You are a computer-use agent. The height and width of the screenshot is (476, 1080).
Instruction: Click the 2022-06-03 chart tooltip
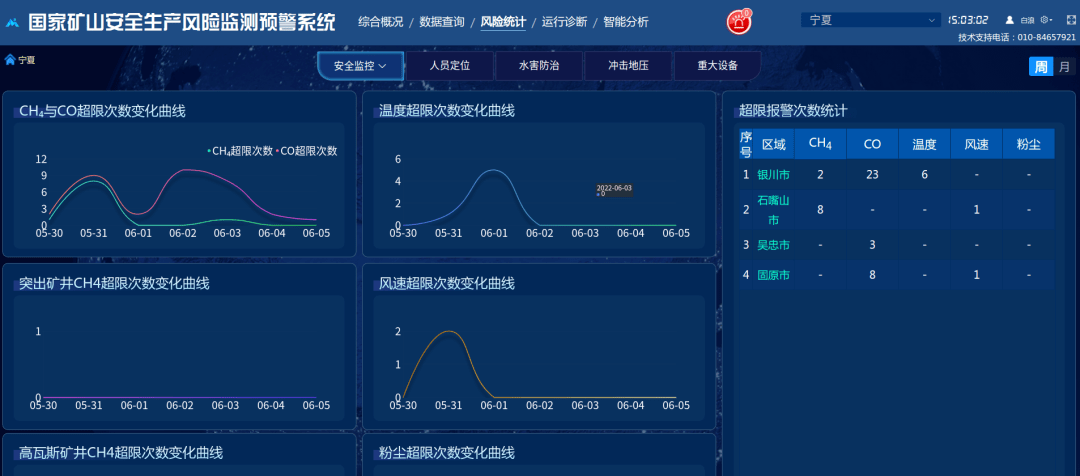614,191
